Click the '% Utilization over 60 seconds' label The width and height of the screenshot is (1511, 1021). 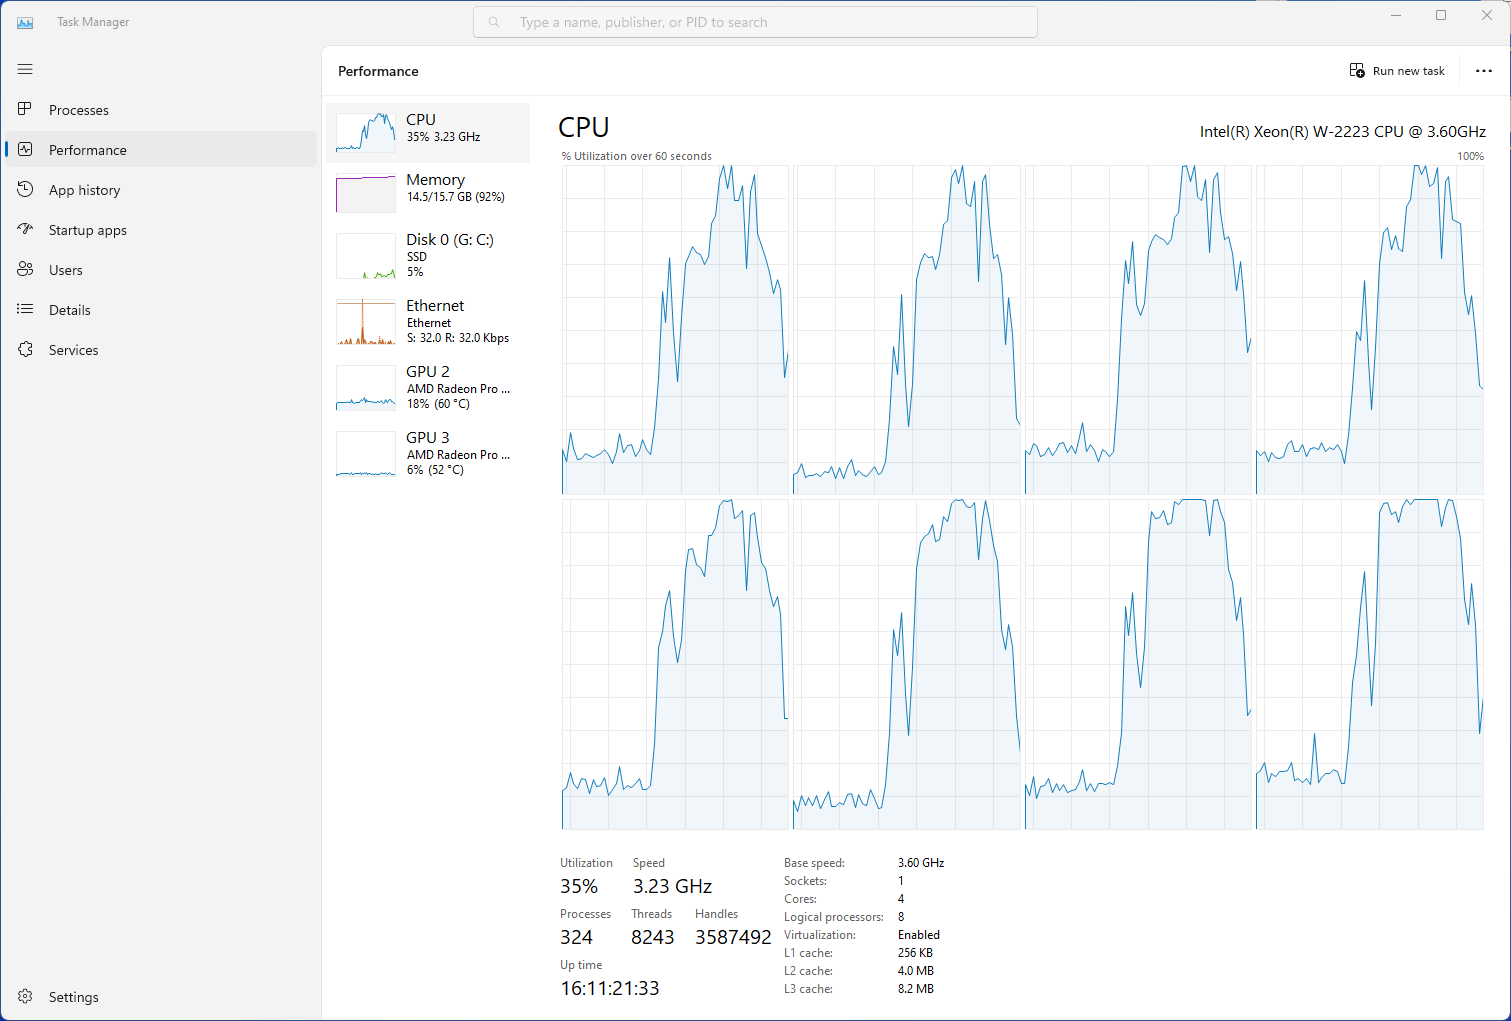point(637,156)
